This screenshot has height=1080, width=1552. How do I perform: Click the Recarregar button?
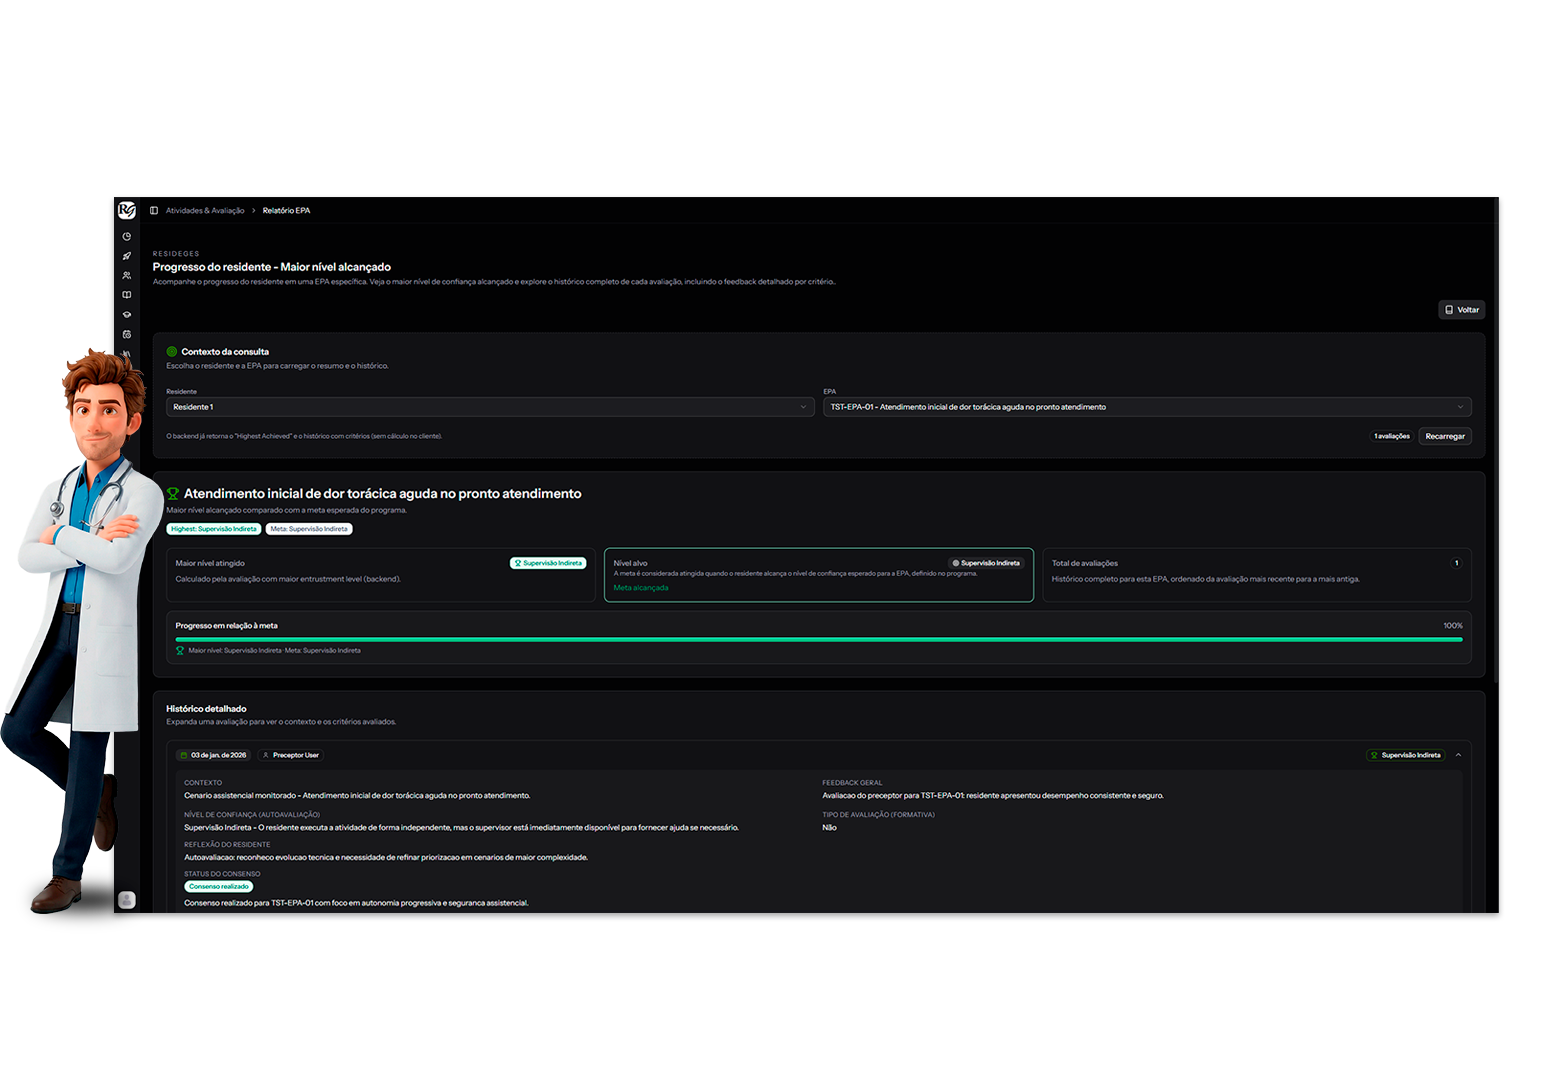point(1444,436)
